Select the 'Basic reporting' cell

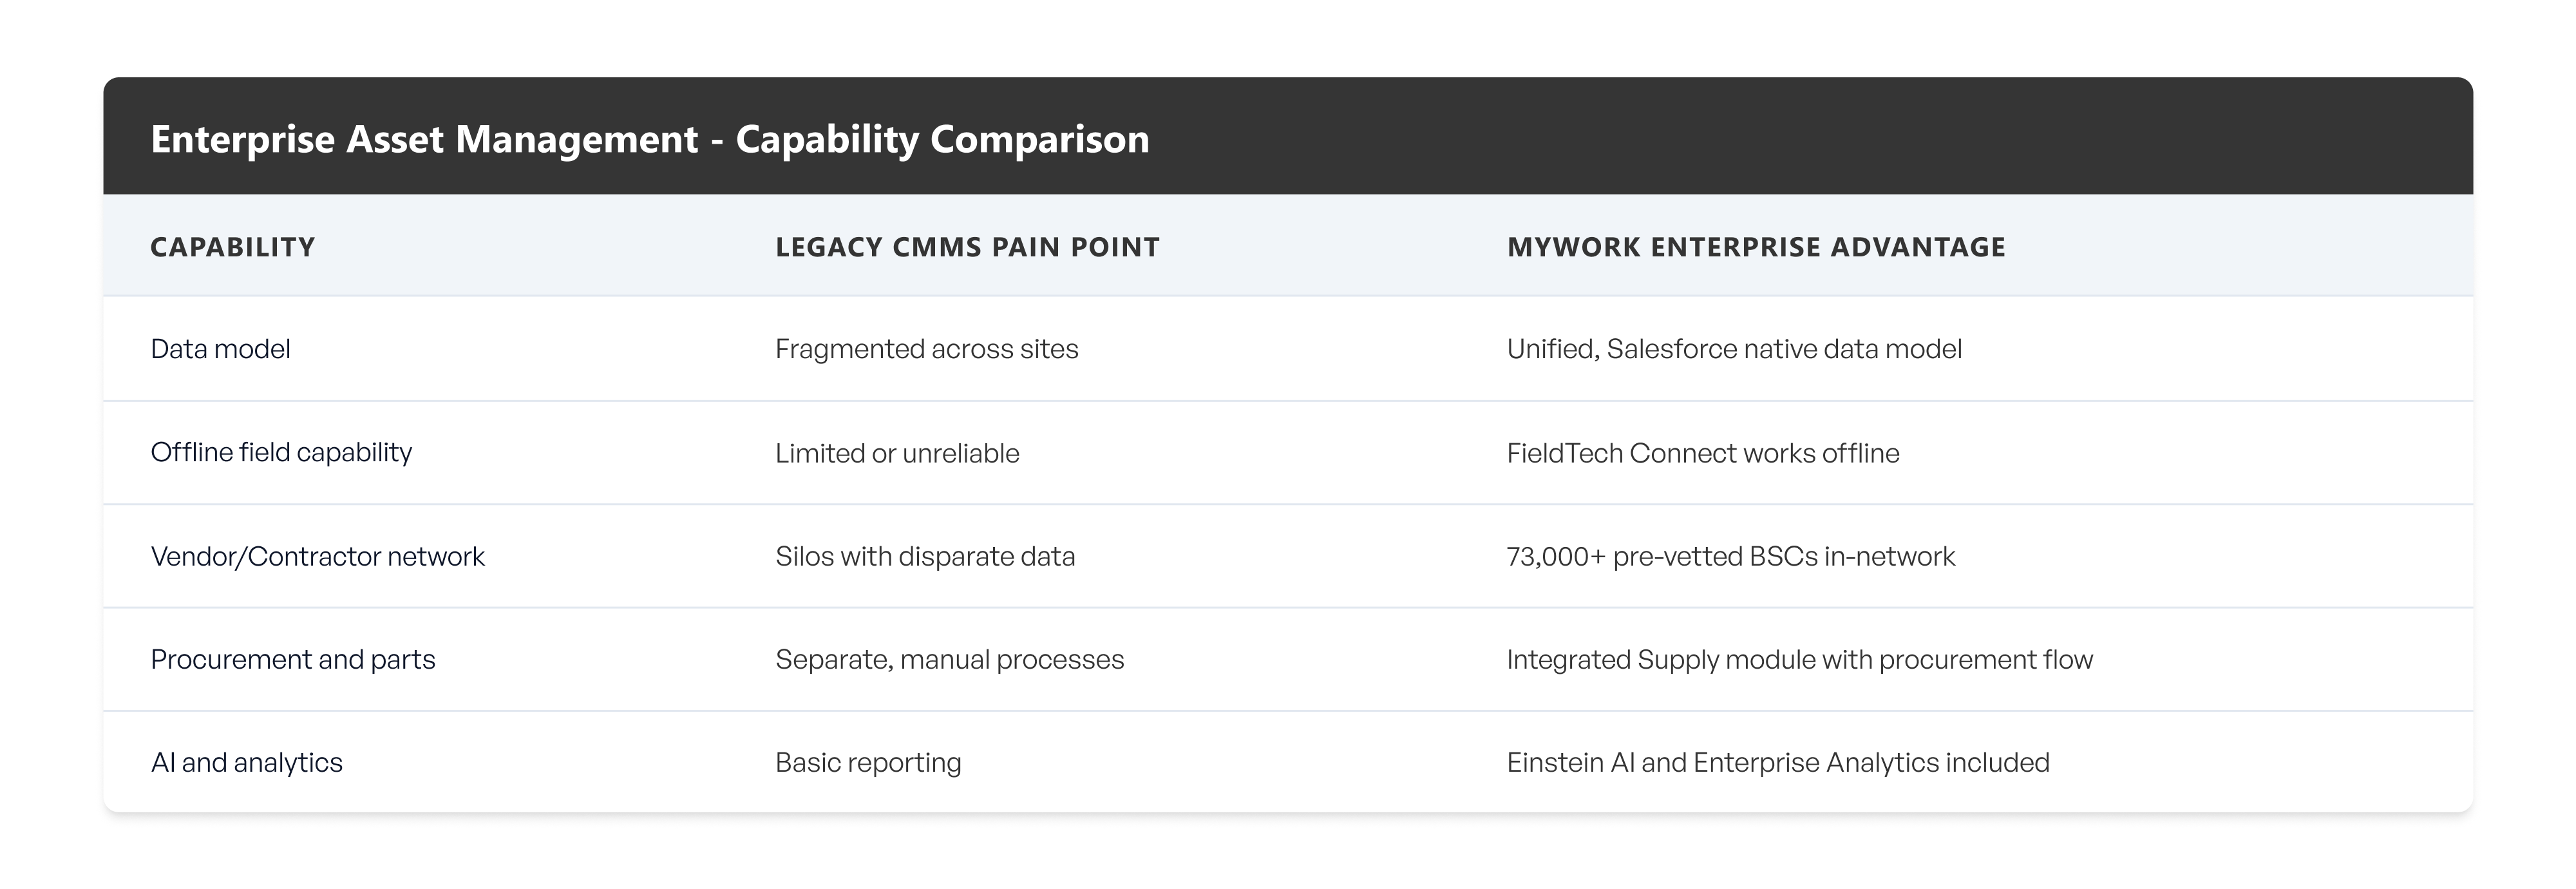pyautogui.click(x=868, y=763)
